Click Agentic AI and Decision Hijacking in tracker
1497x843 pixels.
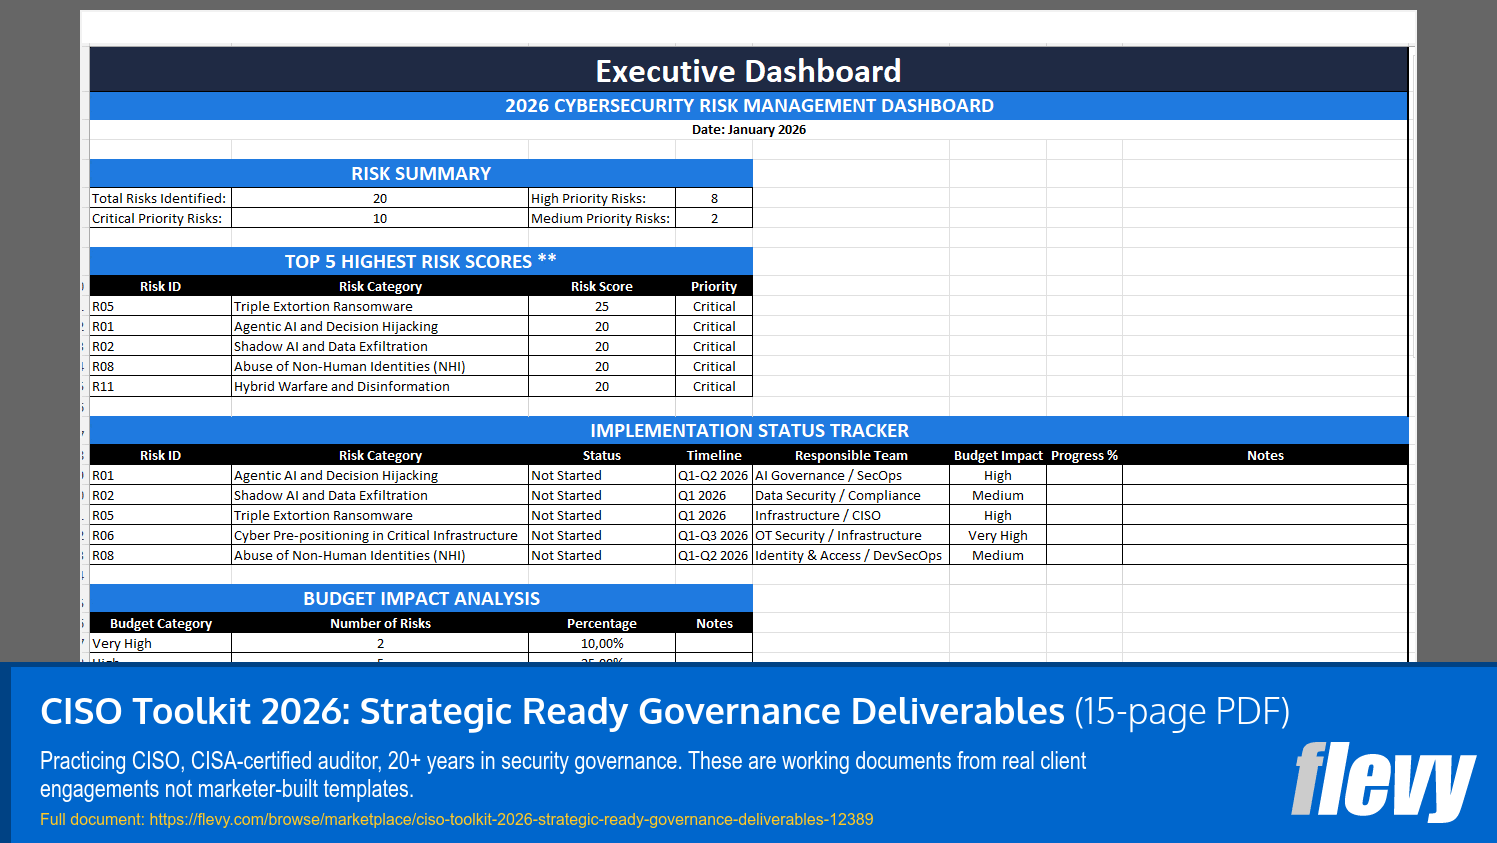point(380,475)
